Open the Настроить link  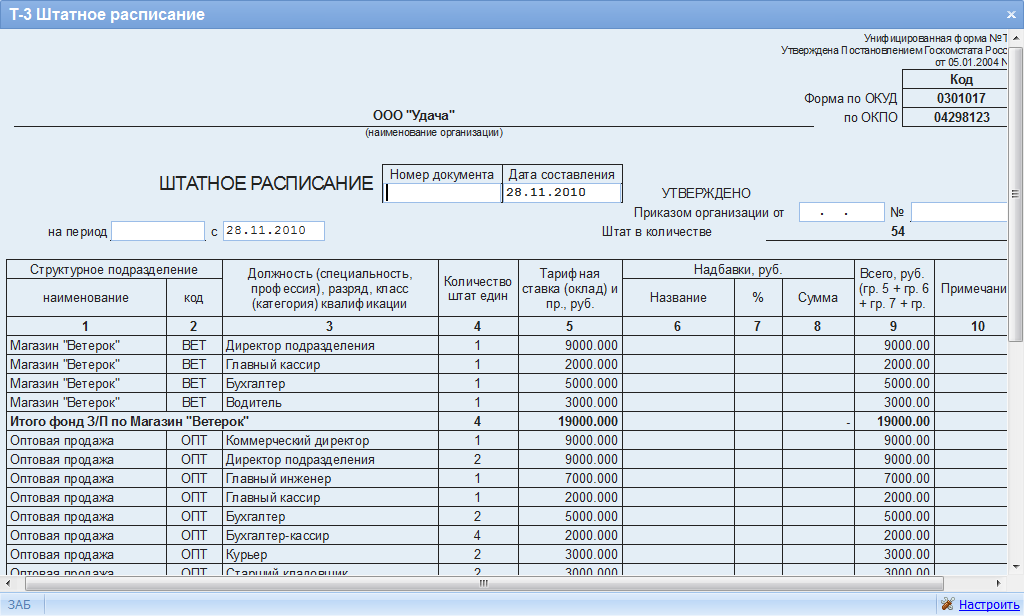coord(989,605)
